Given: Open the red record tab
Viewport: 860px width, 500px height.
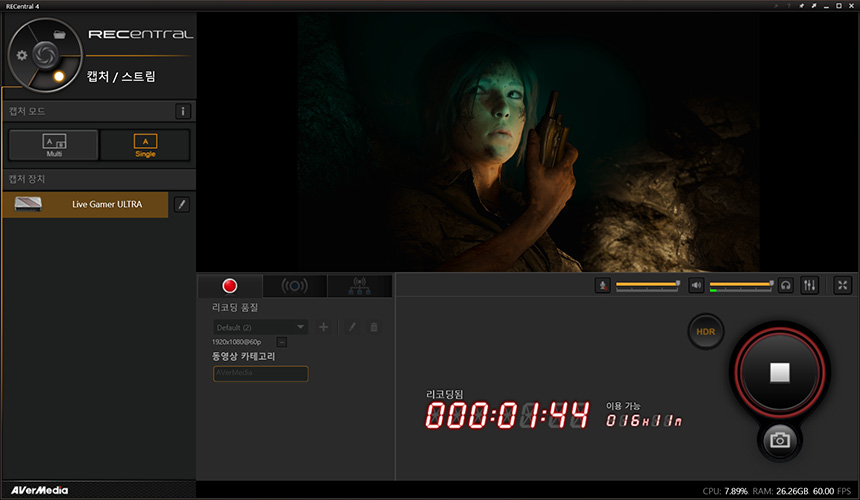Looking at the screenshot, I should [x=230, y=286].
